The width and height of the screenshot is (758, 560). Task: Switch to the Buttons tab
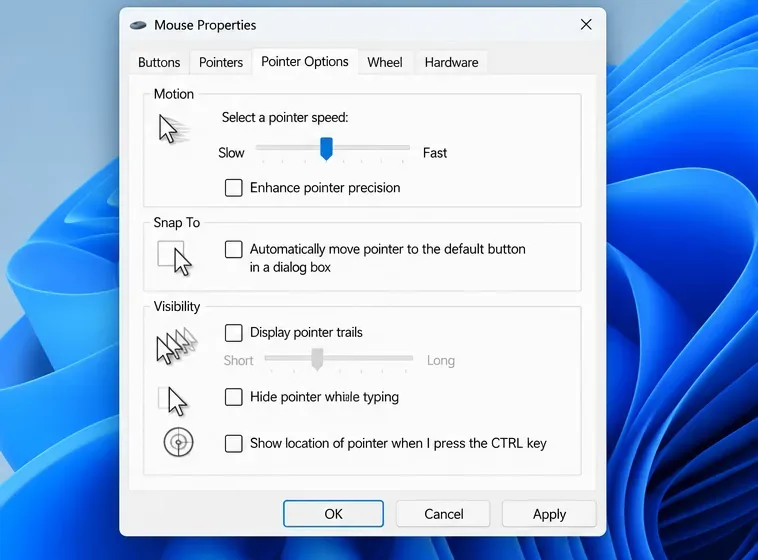pos(159,62)
